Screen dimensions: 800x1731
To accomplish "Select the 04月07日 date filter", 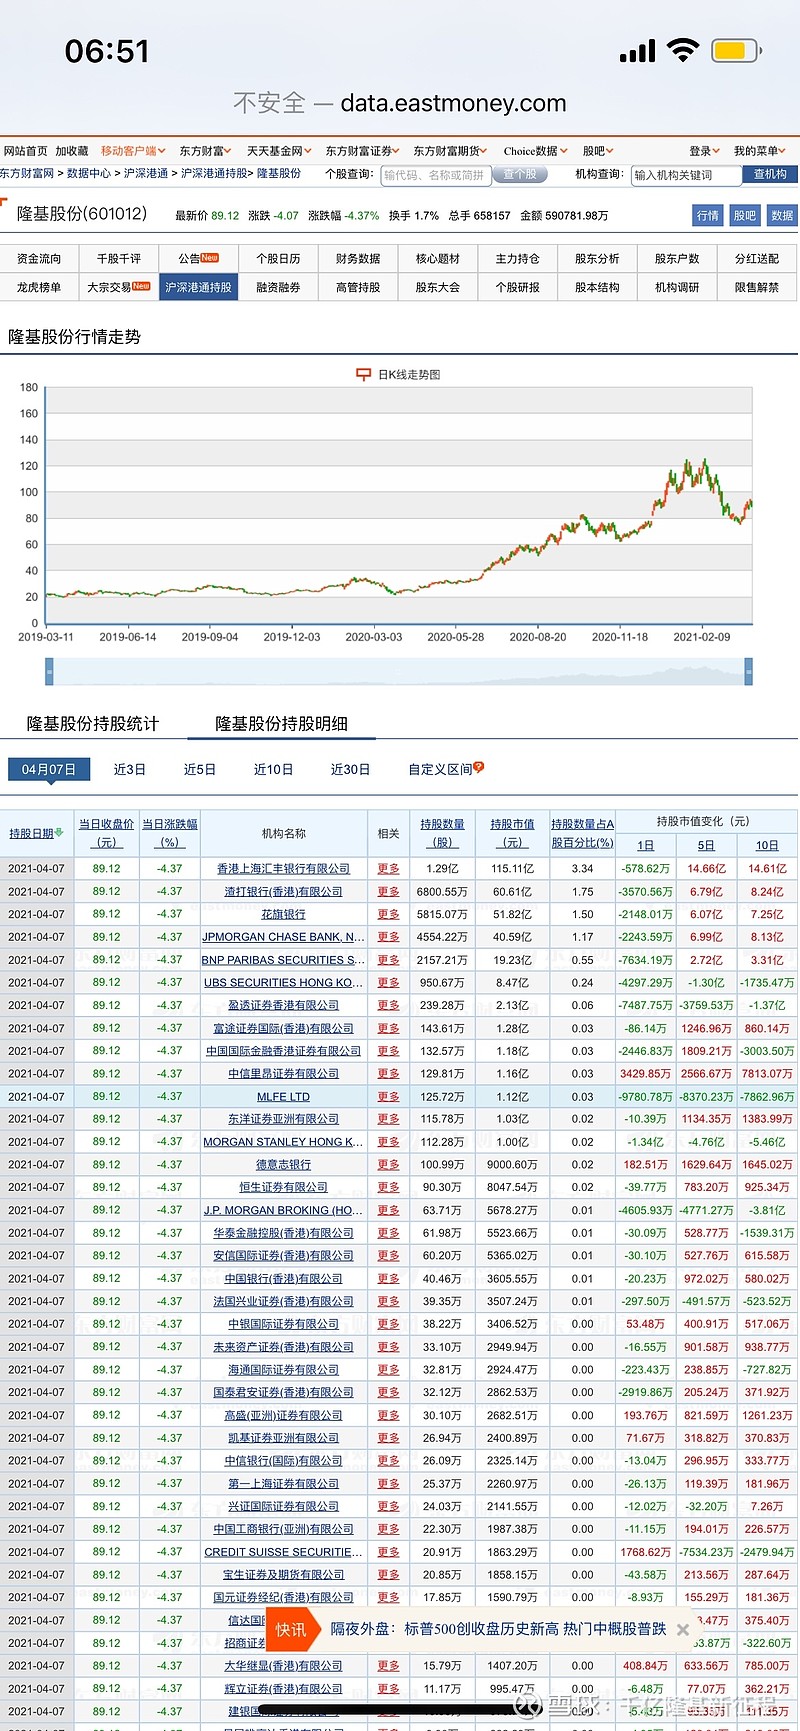I will coord(49,769).
